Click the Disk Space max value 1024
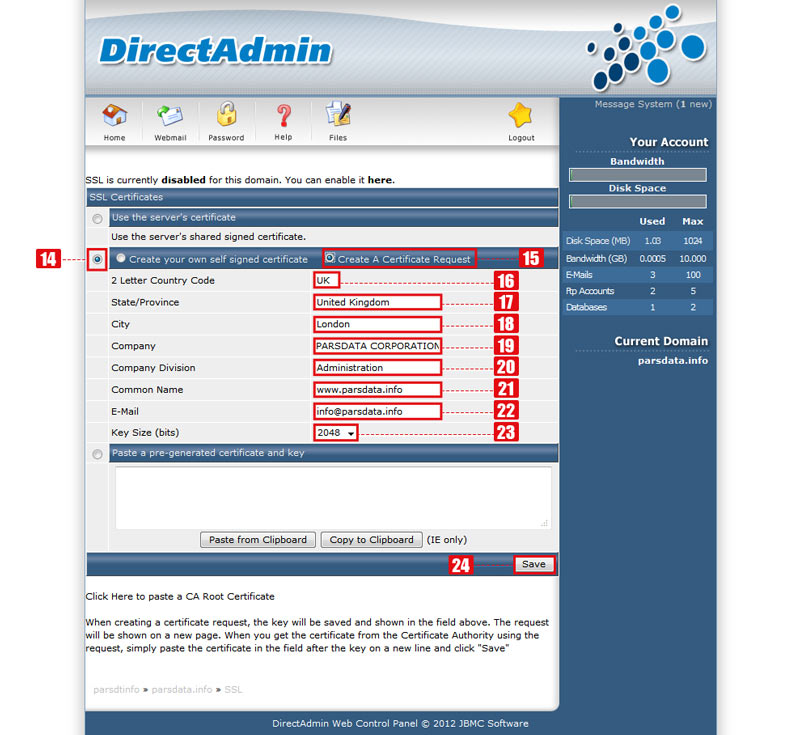The width and height of the screenshot is (800, 735). tap(693, 241)
